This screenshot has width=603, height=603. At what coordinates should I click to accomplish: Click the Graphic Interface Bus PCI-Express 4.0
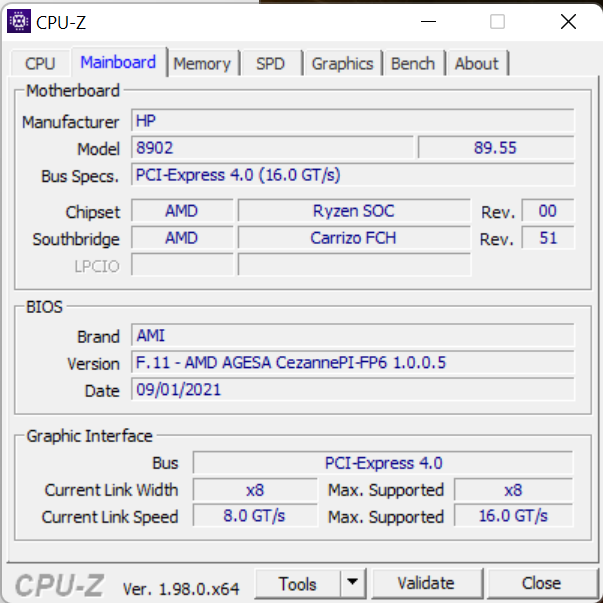(x=383, y=463)
